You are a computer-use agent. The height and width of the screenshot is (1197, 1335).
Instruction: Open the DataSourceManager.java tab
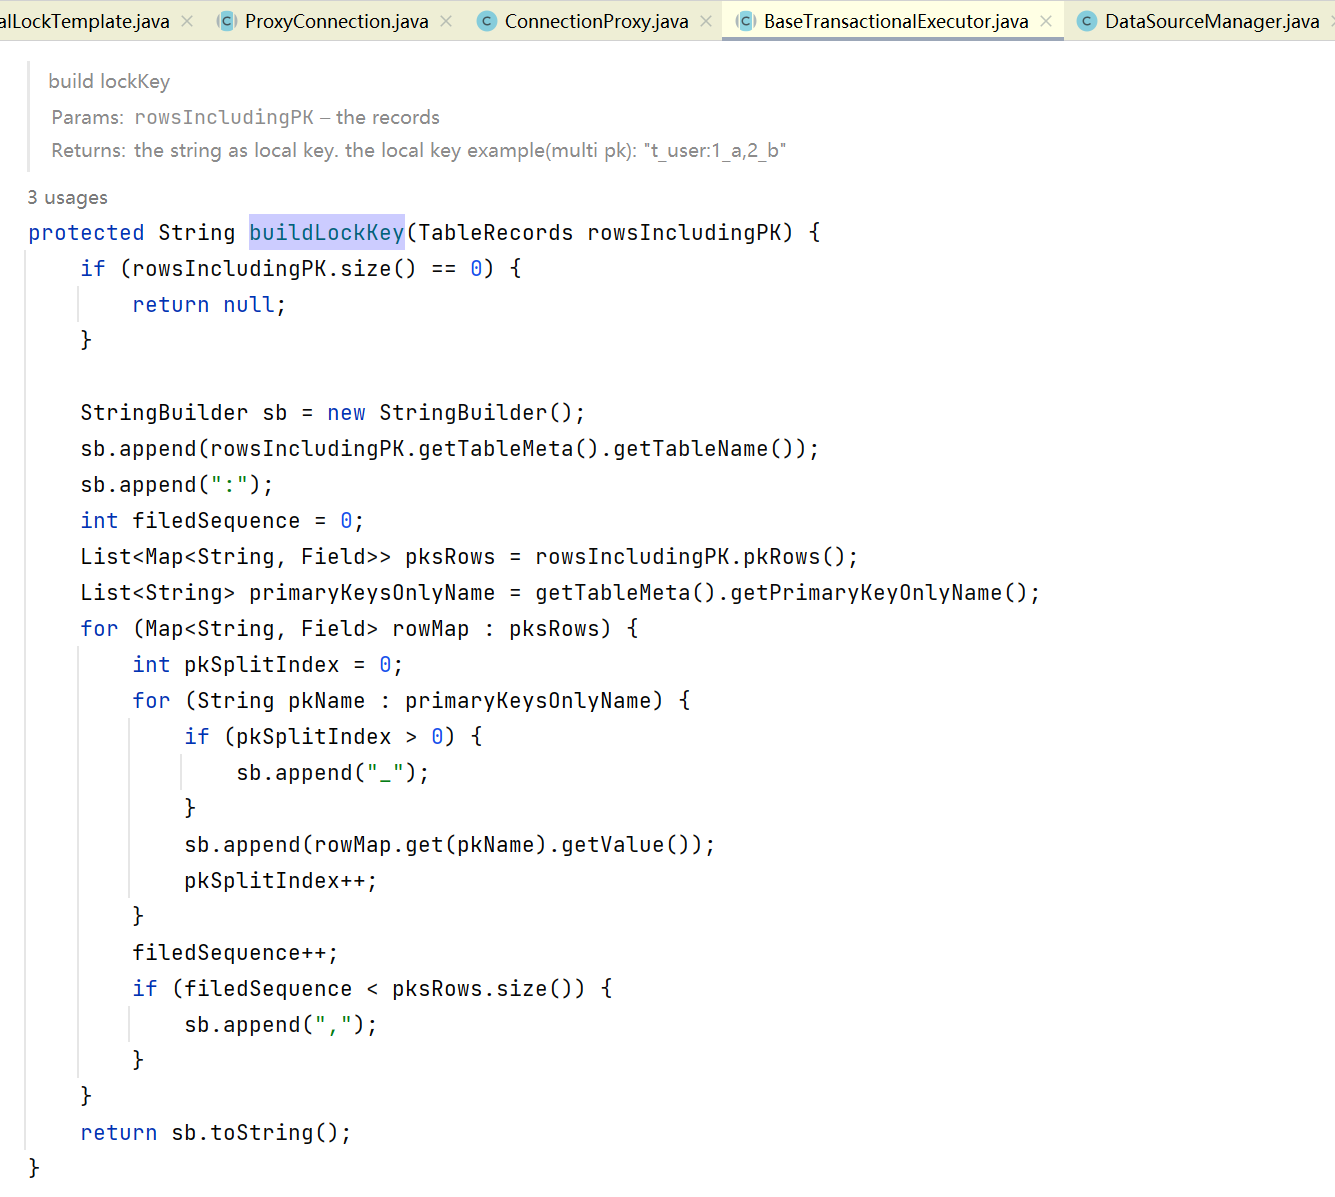[1211, 21]
